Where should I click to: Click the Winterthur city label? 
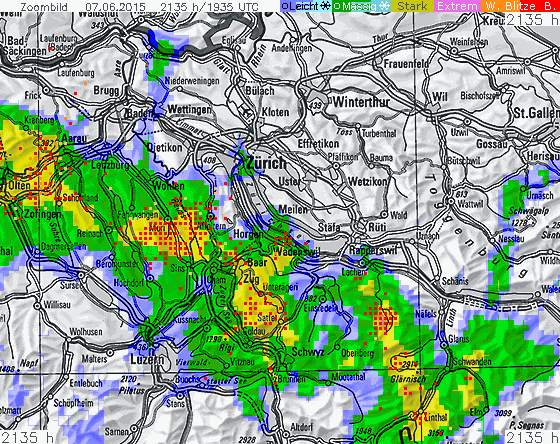coord(361,102)
